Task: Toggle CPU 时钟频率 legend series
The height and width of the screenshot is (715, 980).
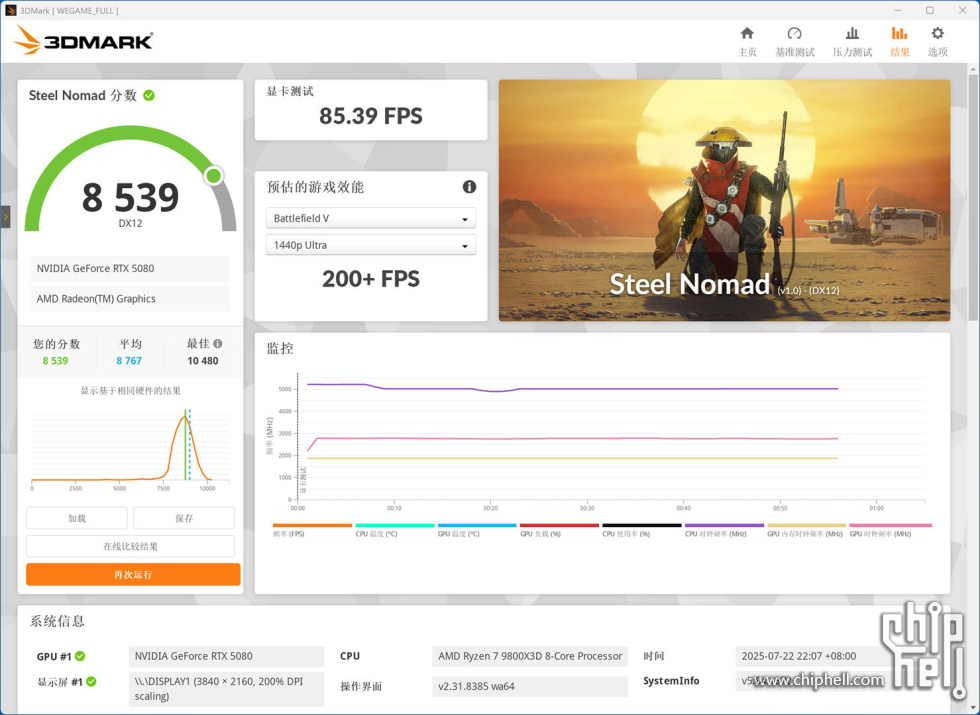Action: point(724,531)
